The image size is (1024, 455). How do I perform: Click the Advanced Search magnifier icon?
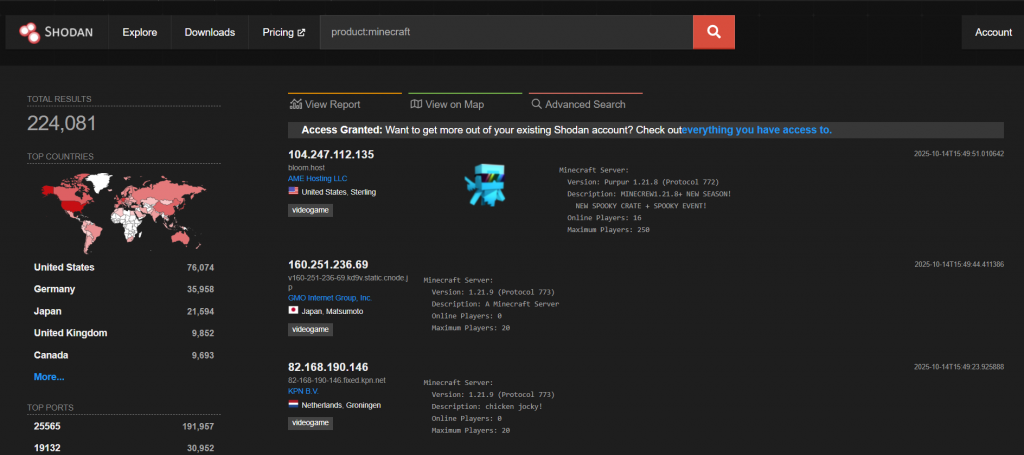pos(536,104)
